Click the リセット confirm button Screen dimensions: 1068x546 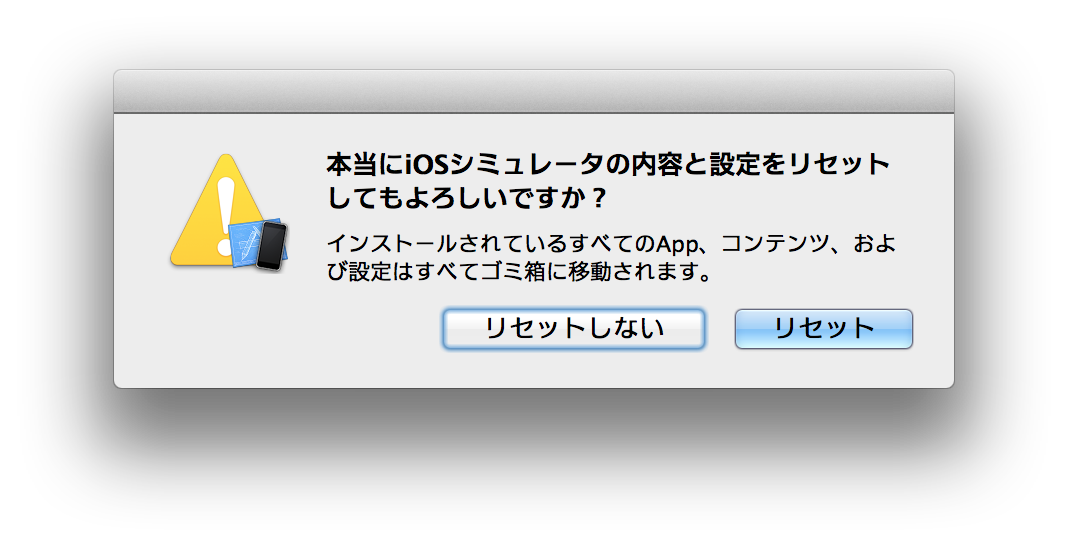(x=823, y=329)
